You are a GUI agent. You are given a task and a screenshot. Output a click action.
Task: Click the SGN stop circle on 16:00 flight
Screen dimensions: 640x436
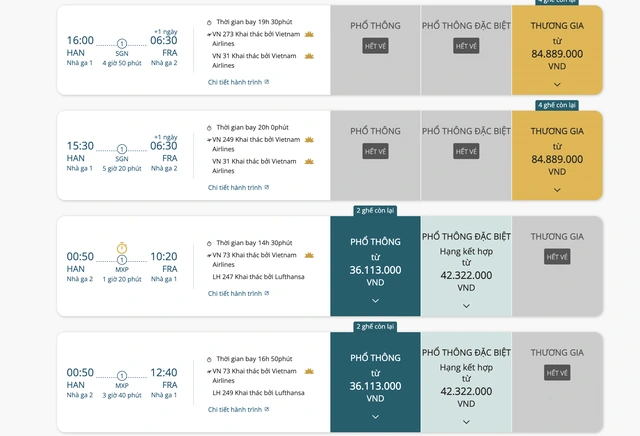point(122,43)
